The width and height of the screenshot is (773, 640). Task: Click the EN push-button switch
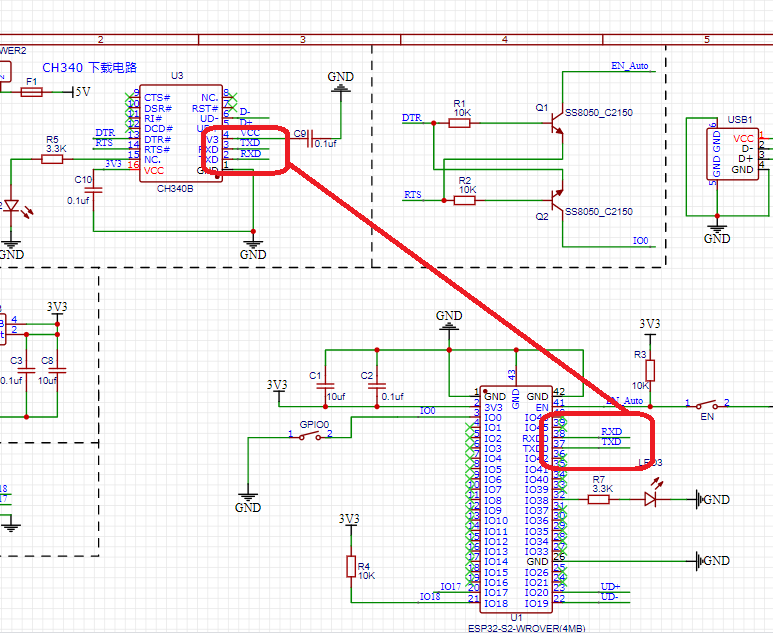point(706,403)
